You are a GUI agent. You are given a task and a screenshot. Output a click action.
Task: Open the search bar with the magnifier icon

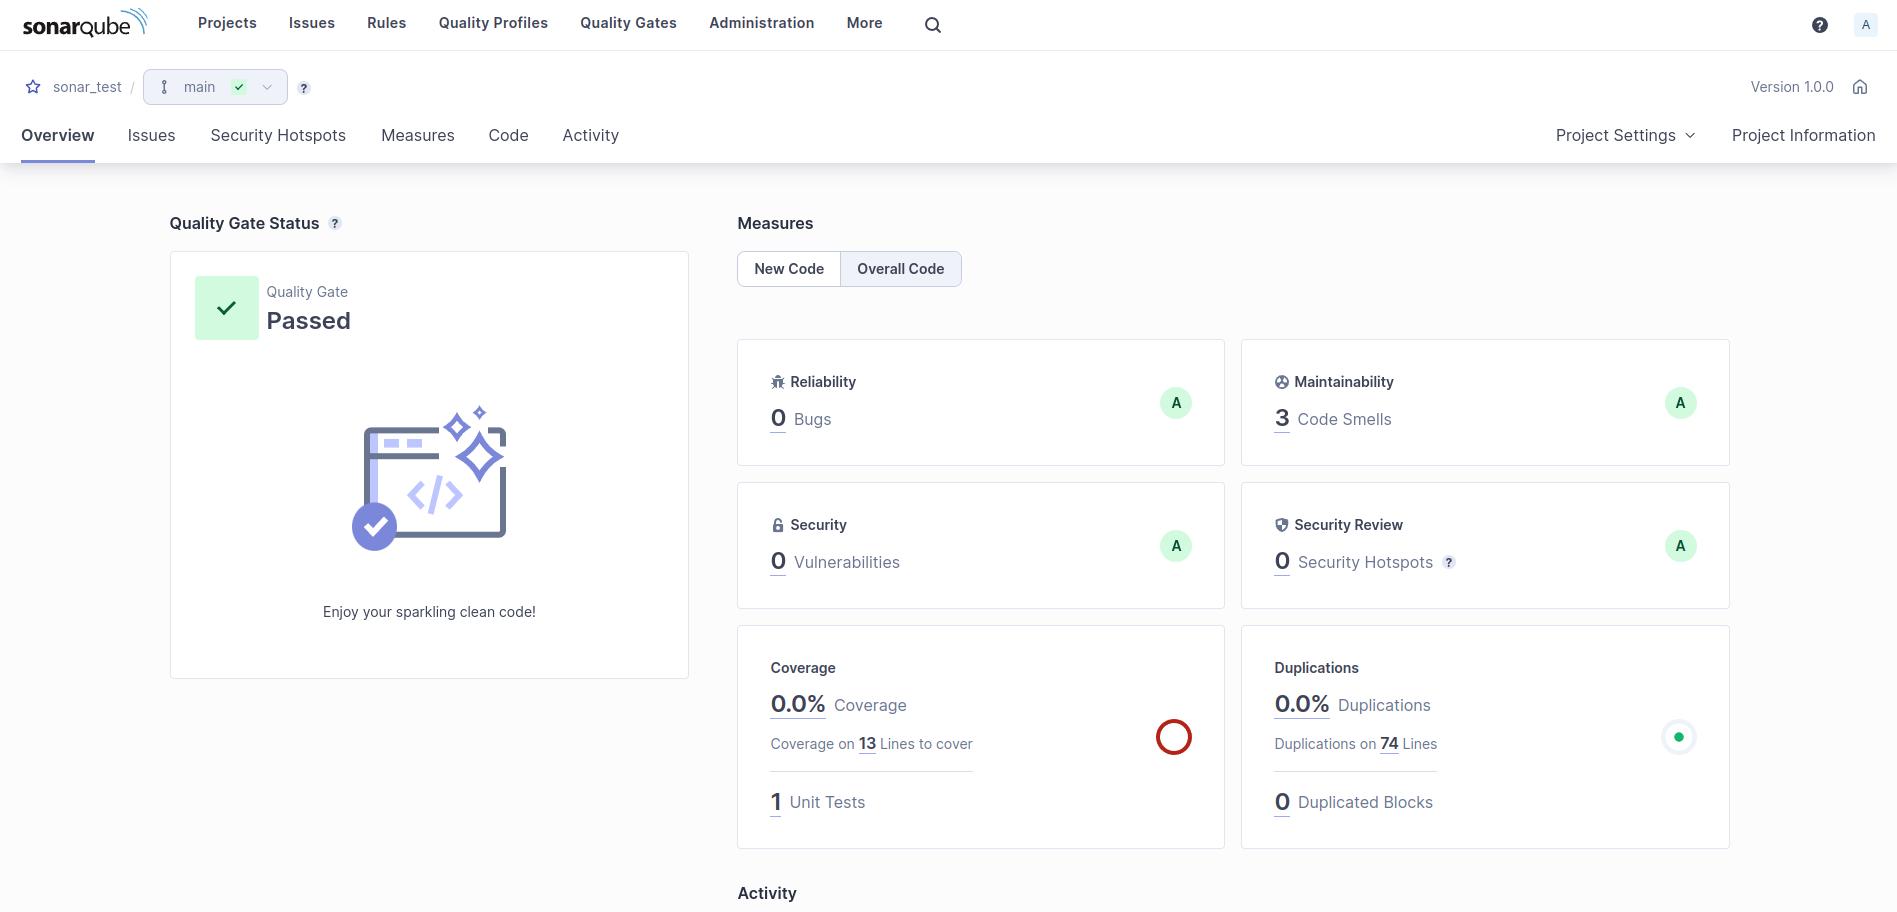coord(931,24)
